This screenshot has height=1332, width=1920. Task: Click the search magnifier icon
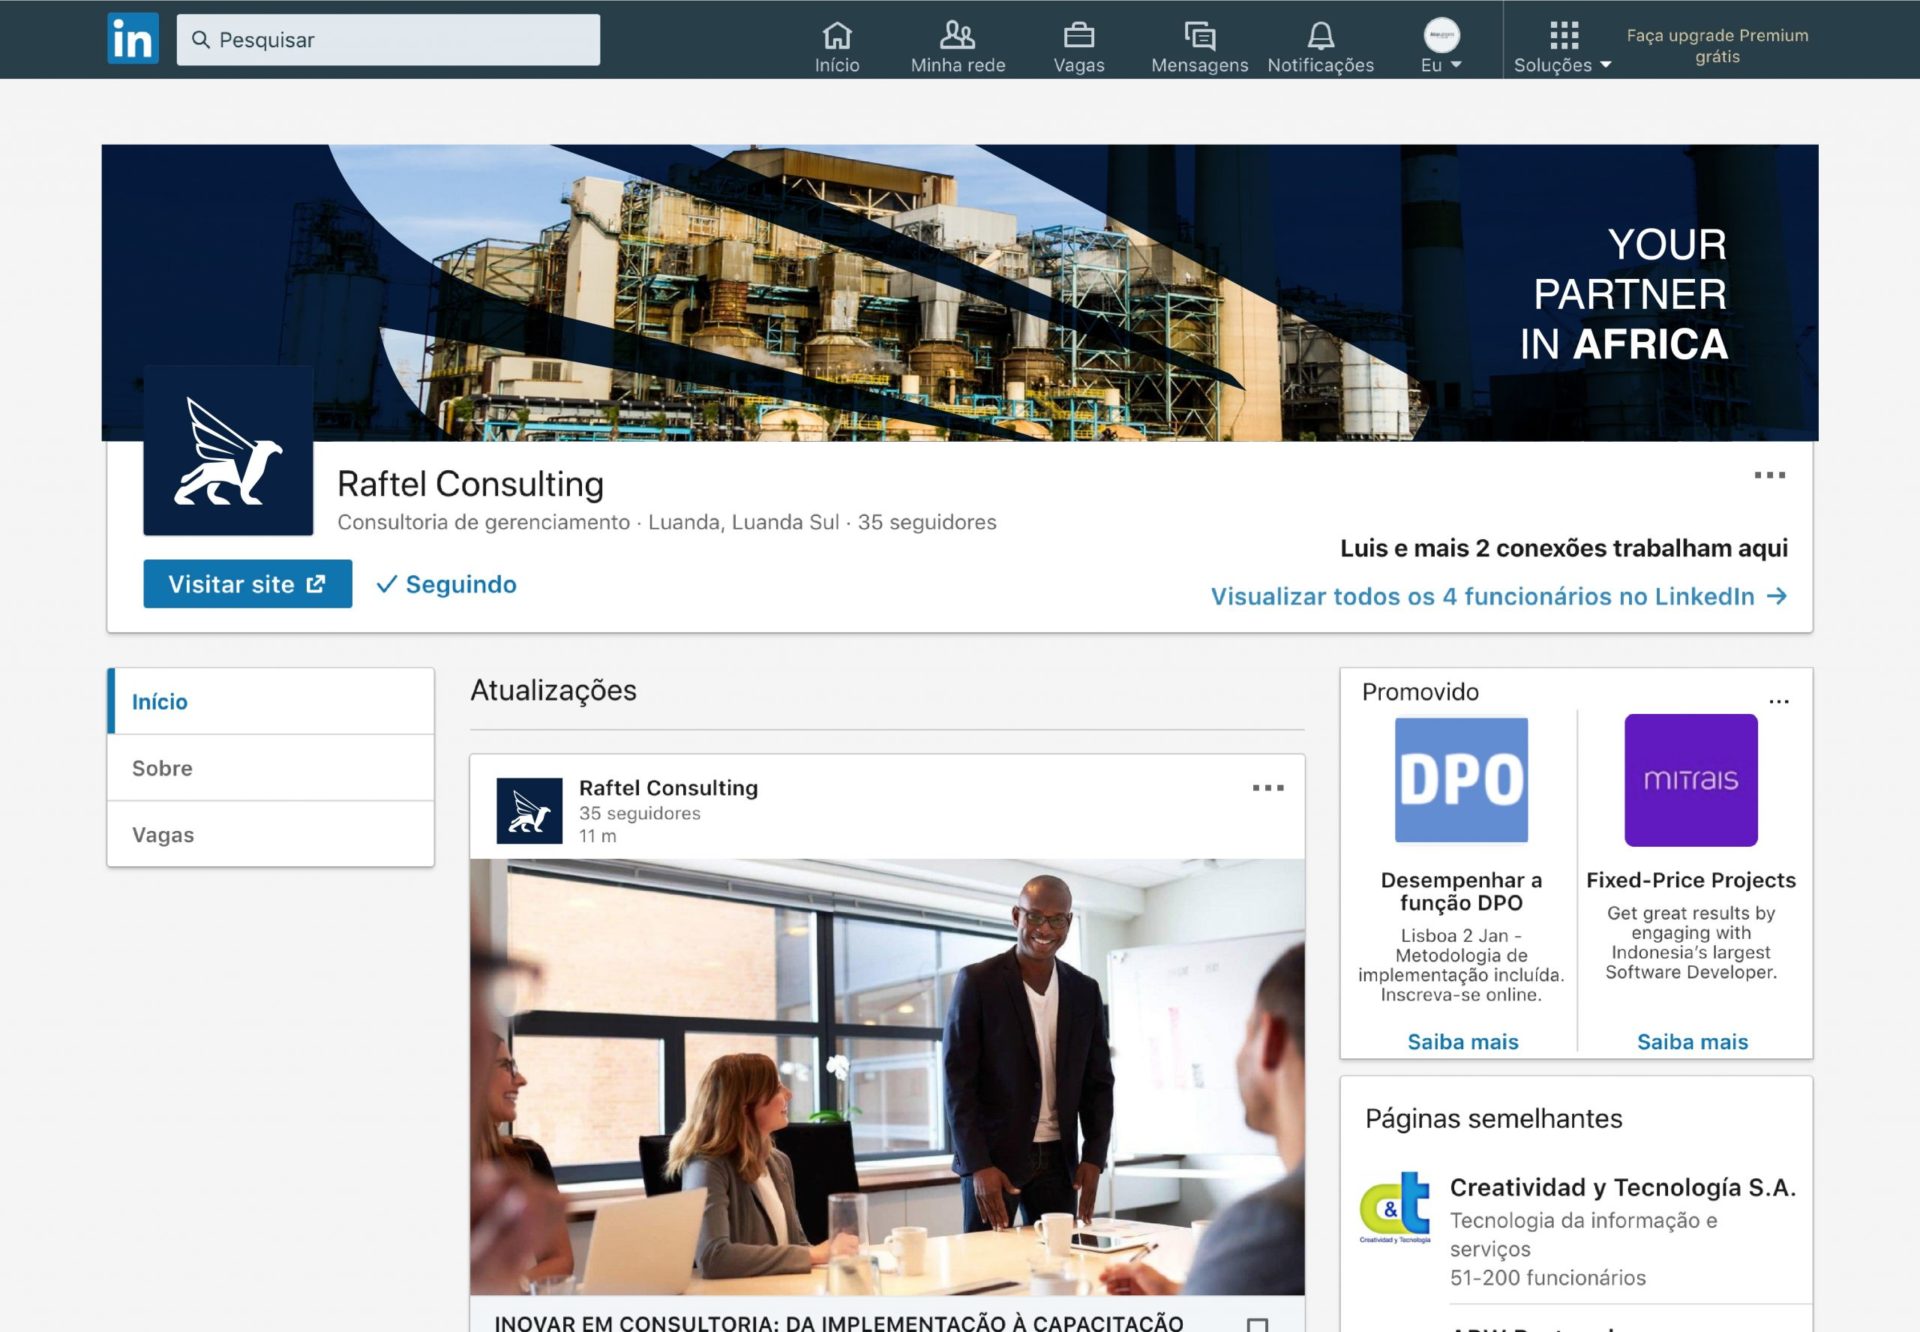tap(201, 40)
